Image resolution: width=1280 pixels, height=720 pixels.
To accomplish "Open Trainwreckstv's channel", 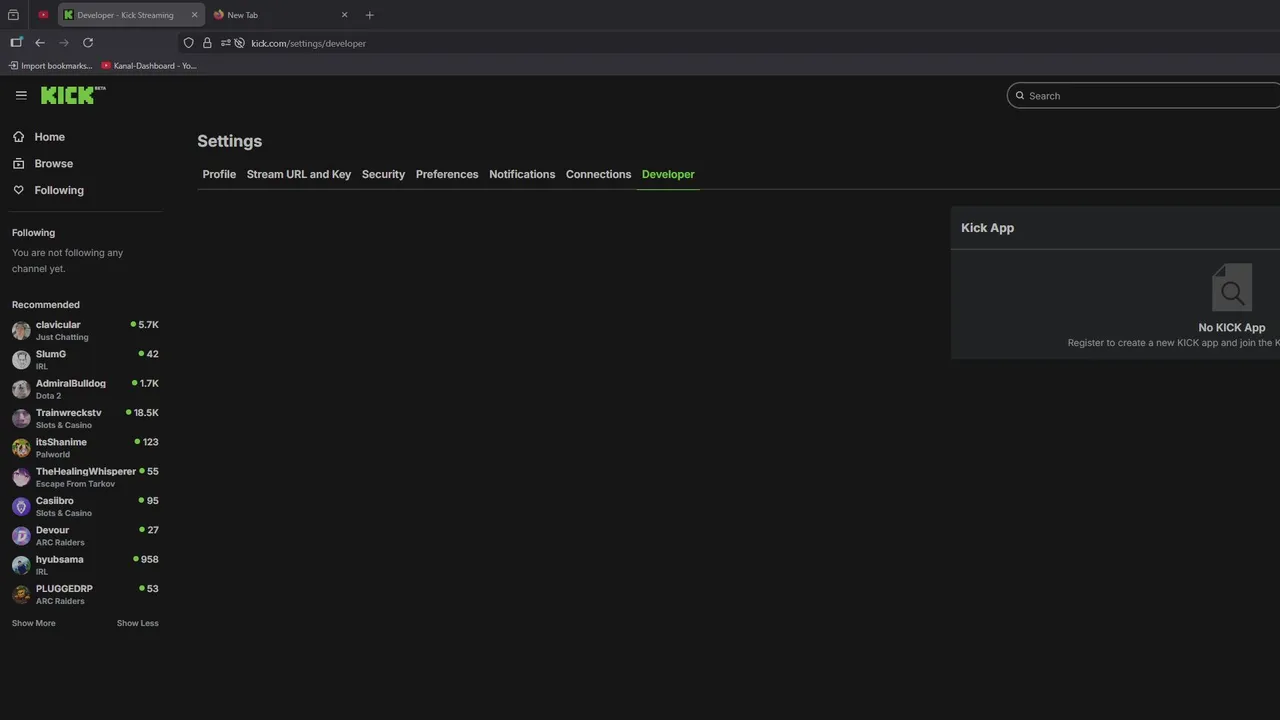I will (x=85, y=418).
